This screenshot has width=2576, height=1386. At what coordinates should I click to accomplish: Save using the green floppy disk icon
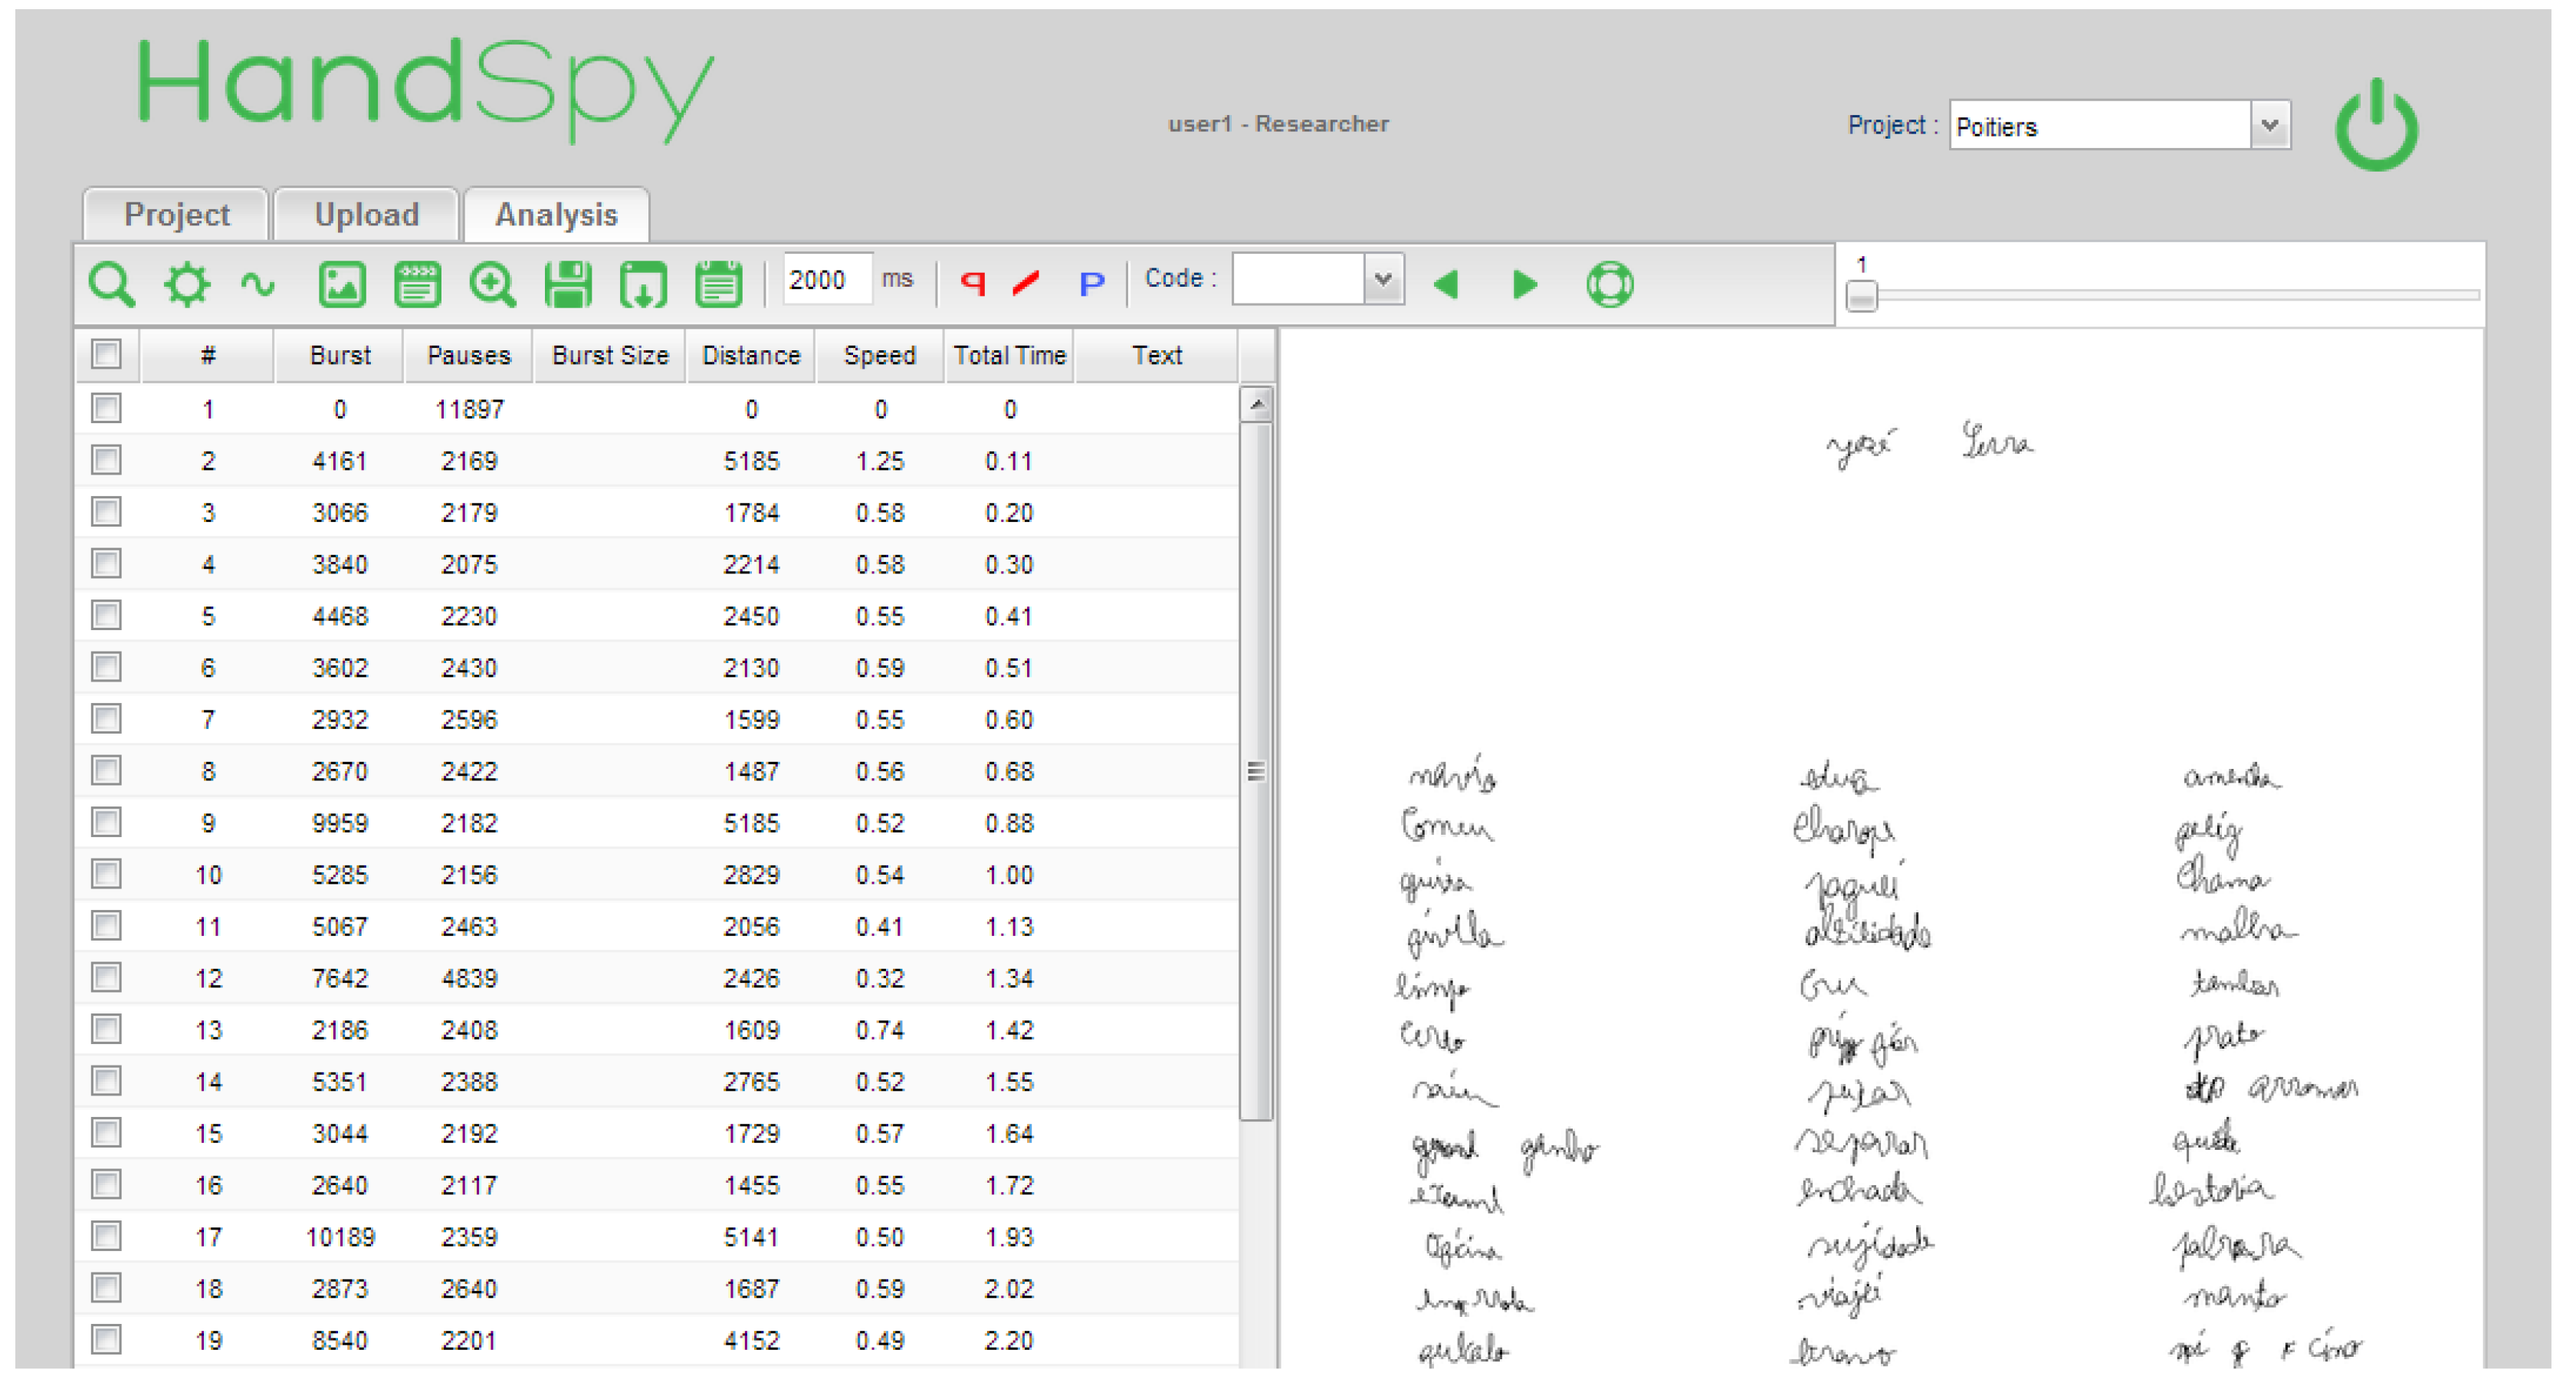coord(568,284)
